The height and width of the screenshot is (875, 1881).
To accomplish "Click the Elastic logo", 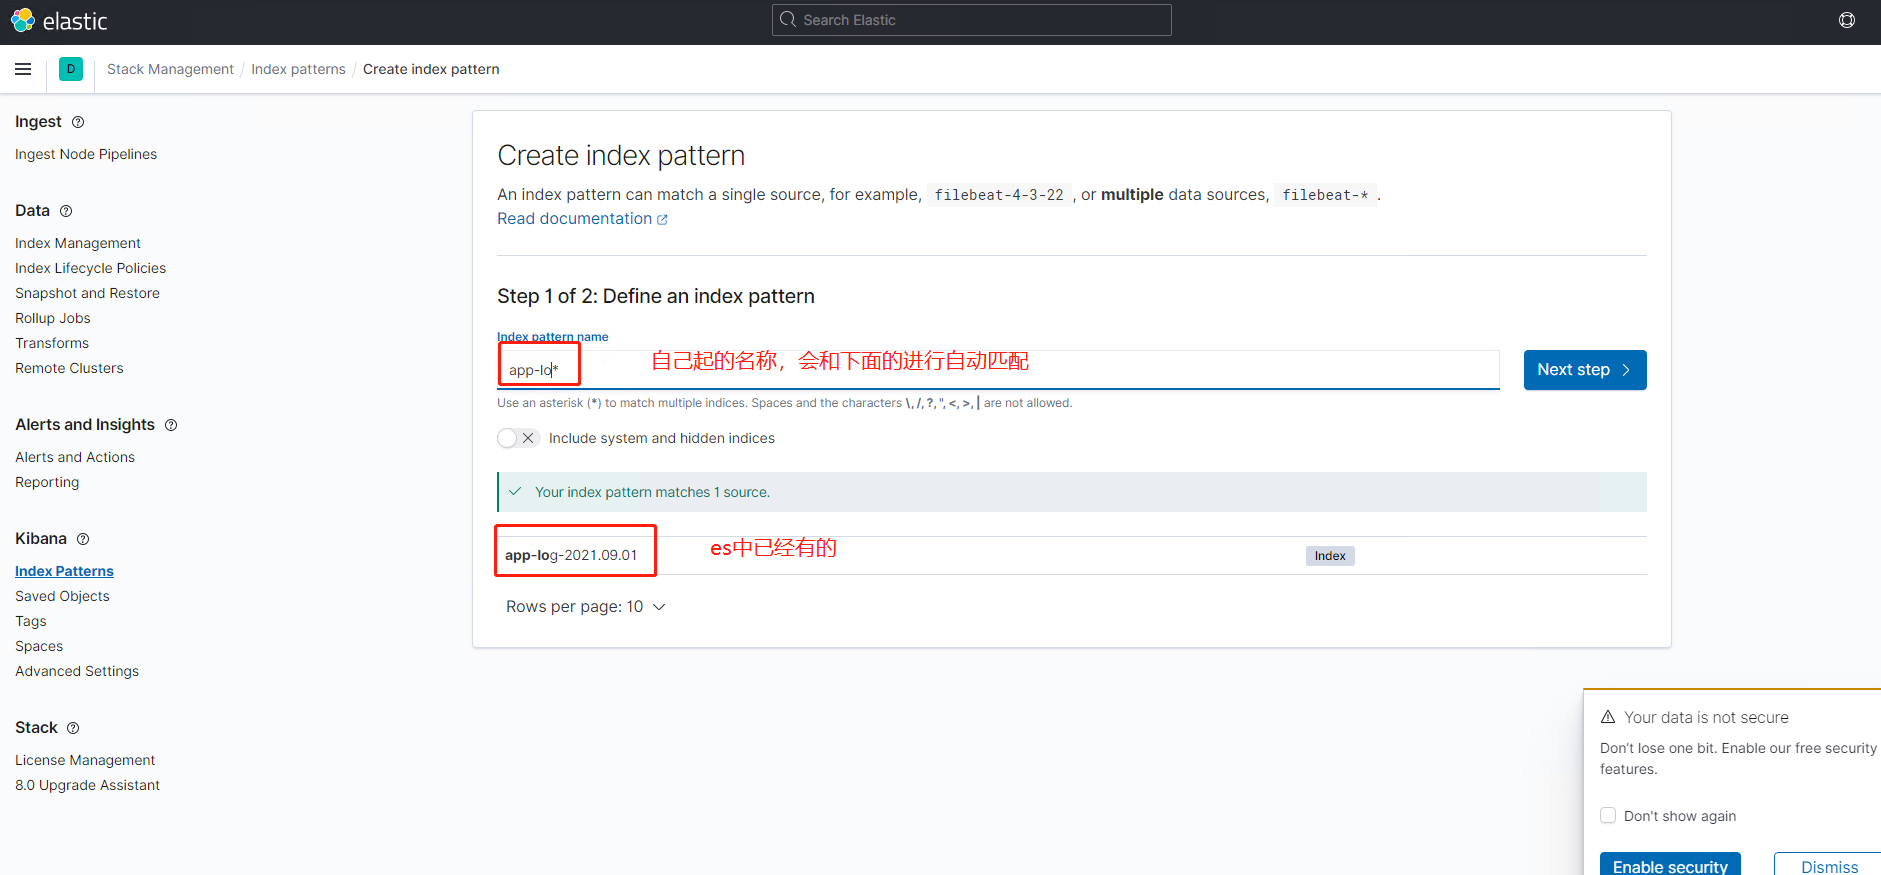I will (x=58, y=20).
